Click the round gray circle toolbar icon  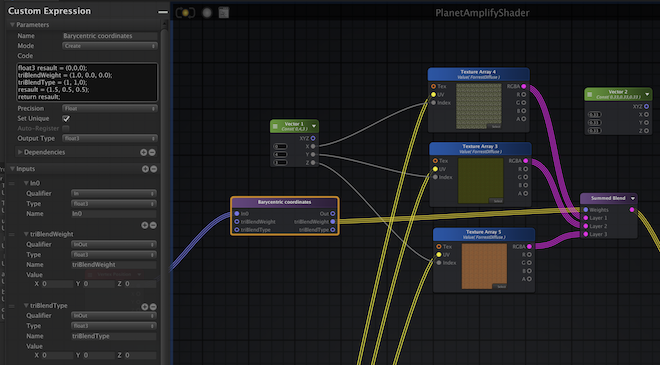point(207,13)
